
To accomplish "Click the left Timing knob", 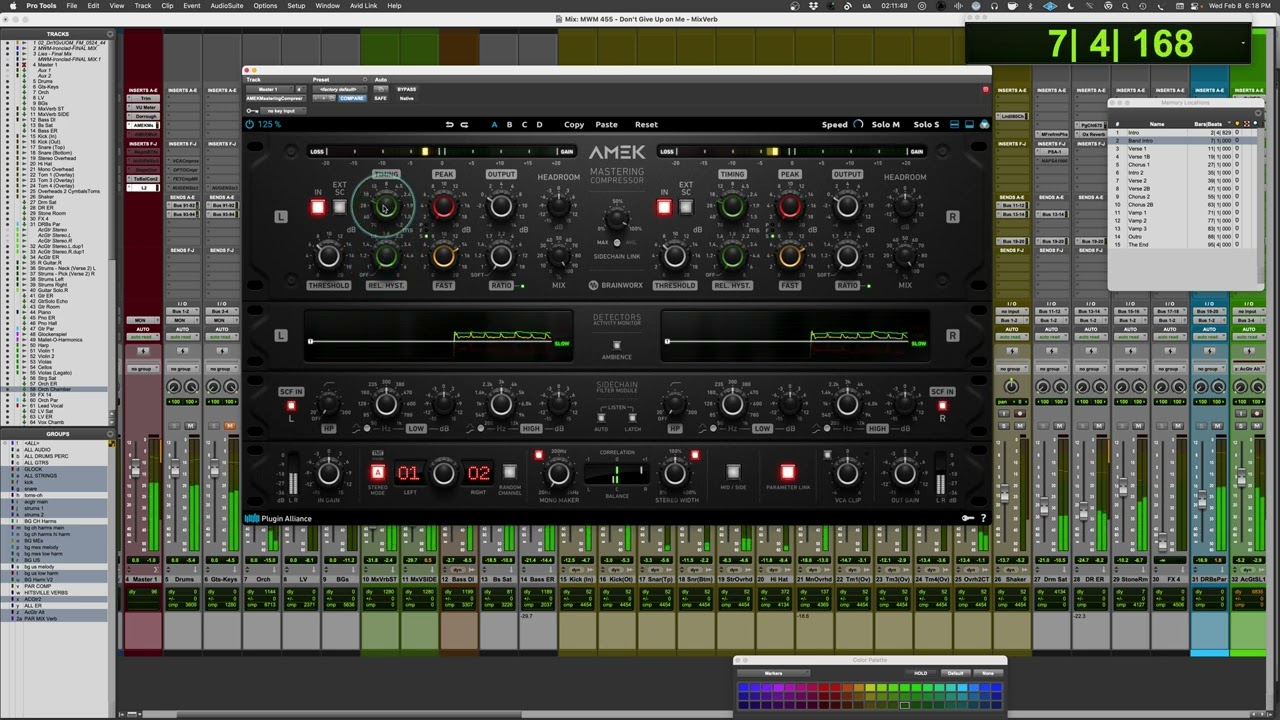I will coord(386,207).
